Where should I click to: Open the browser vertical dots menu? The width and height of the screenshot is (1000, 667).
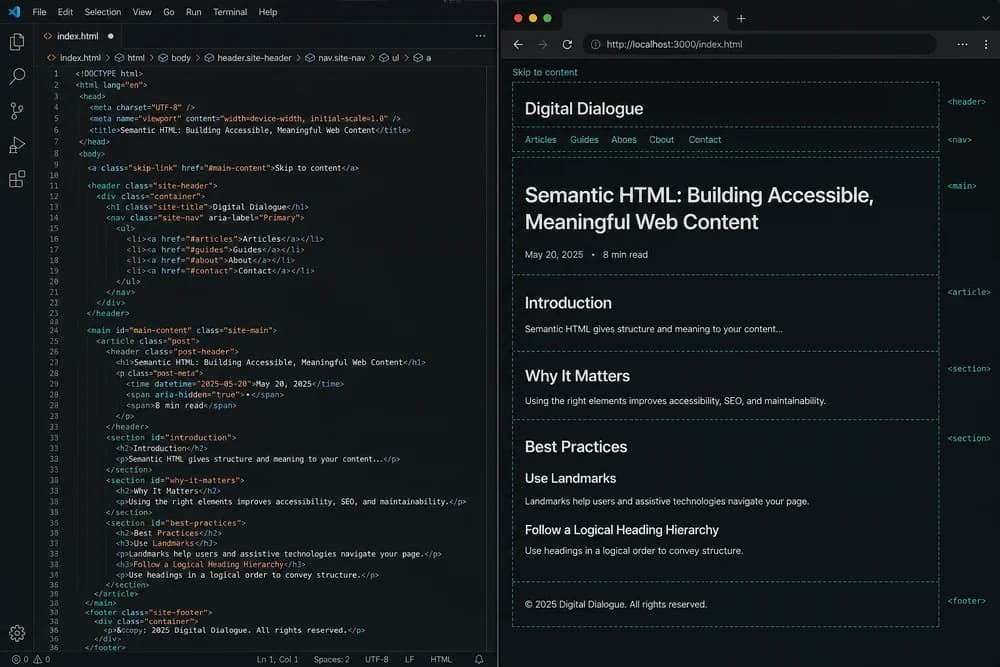[x=986, y=44]
